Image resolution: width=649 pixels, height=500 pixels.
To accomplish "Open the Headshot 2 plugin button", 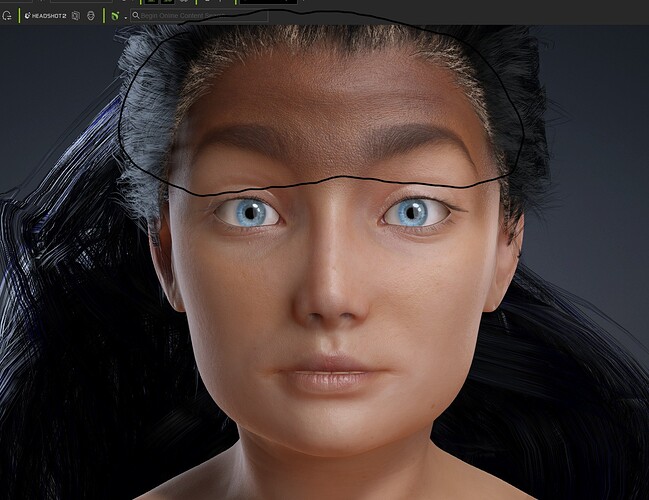I will [45, 16].
